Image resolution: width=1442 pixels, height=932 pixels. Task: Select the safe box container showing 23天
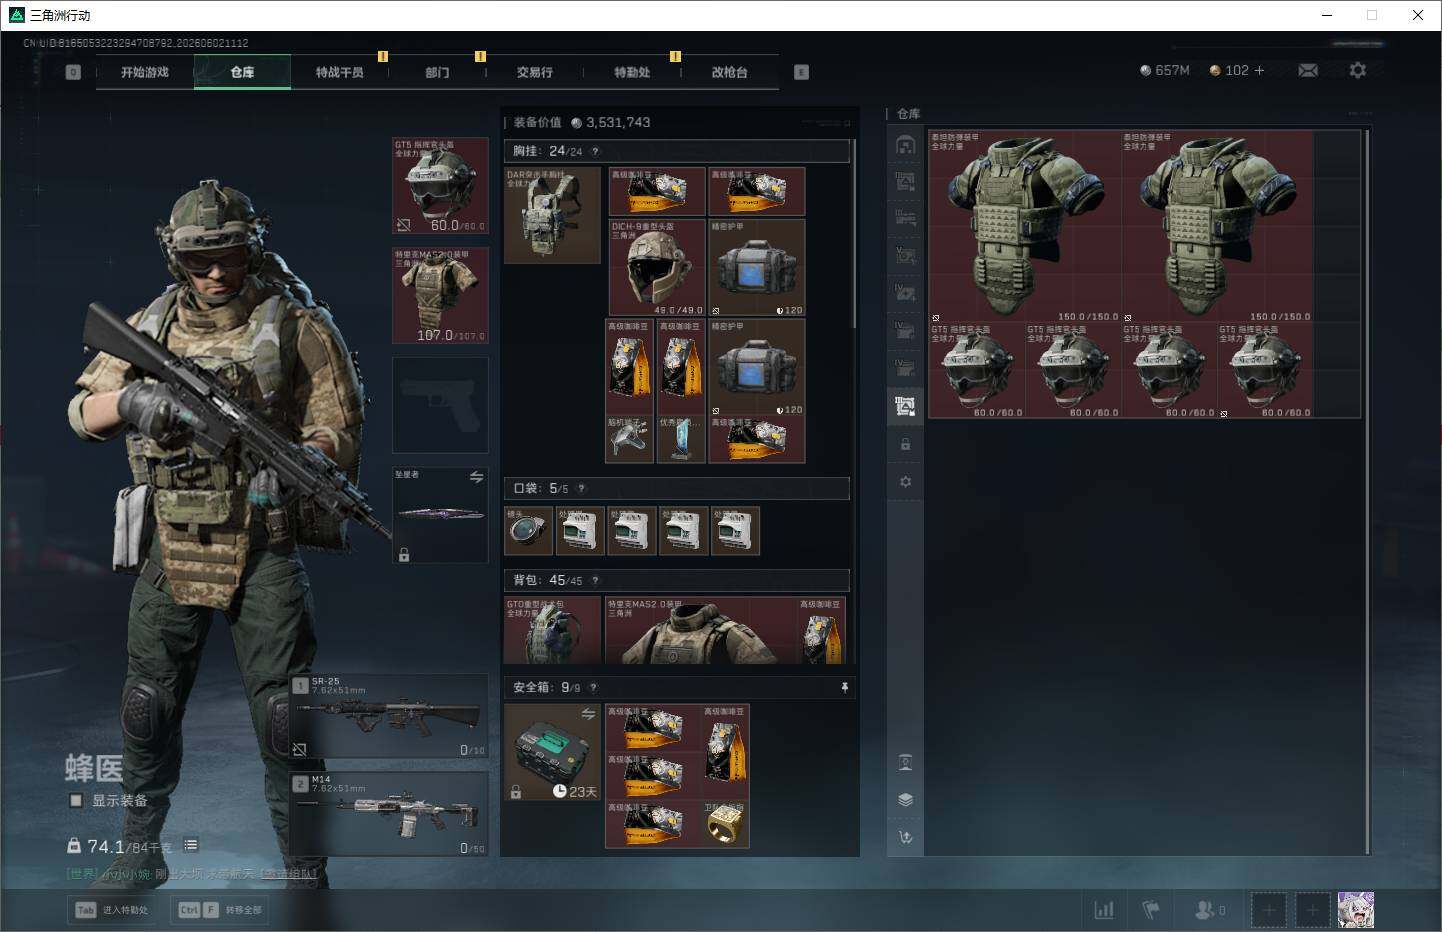pos(552,753)
